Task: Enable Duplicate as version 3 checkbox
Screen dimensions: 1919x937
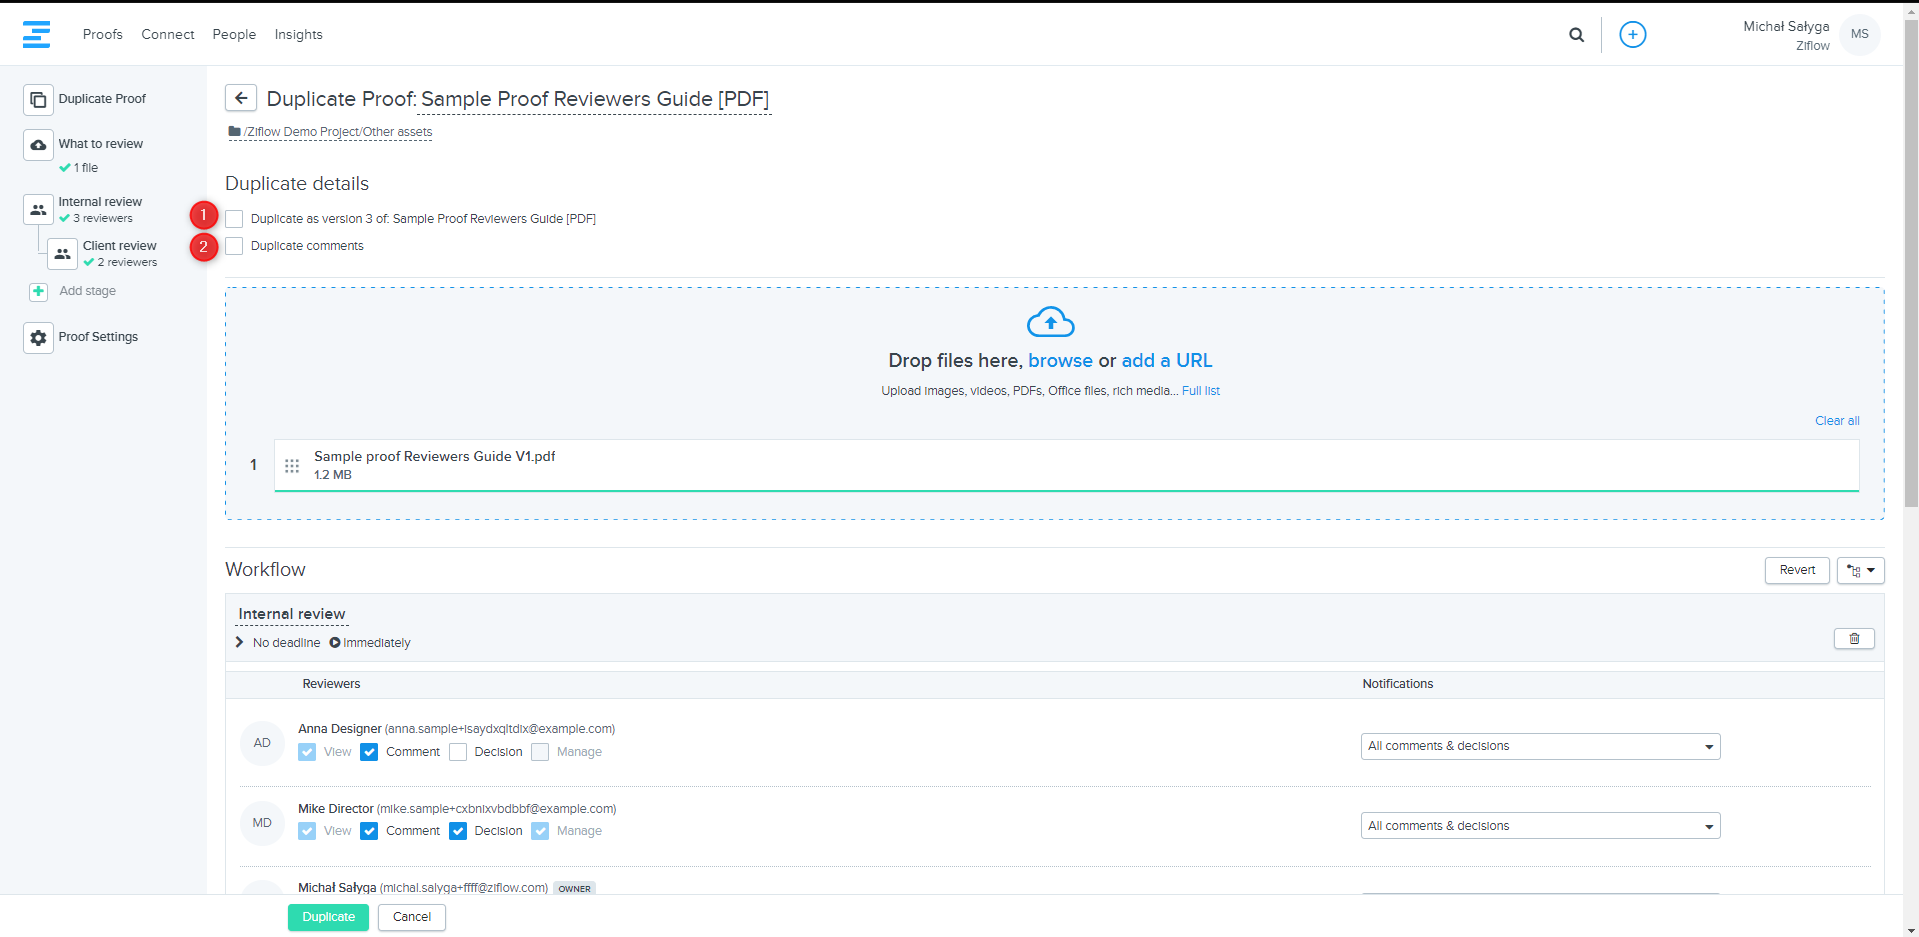Action: click(x=234, y=219)
